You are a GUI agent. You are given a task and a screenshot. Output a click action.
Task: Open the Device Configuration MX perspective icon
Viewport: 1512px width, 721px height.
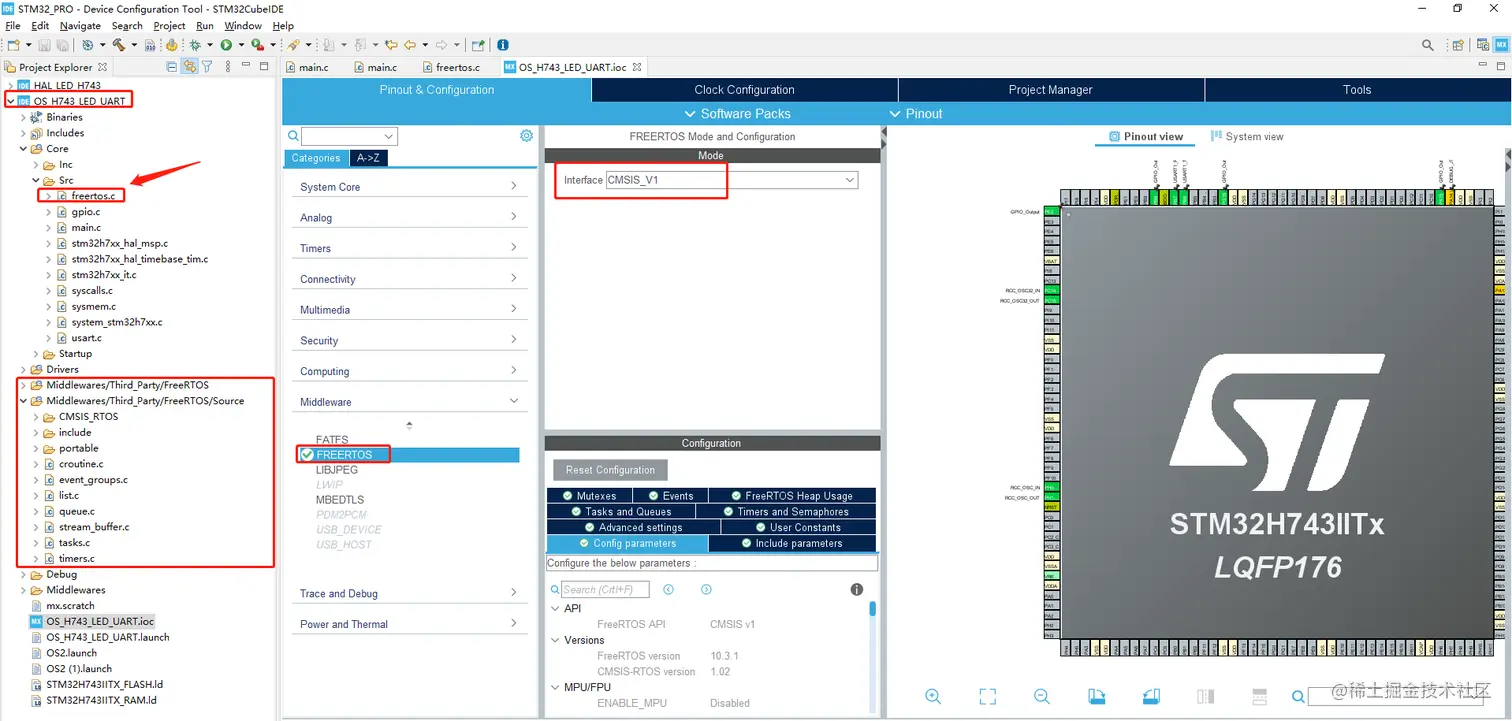pos(1501,45)
